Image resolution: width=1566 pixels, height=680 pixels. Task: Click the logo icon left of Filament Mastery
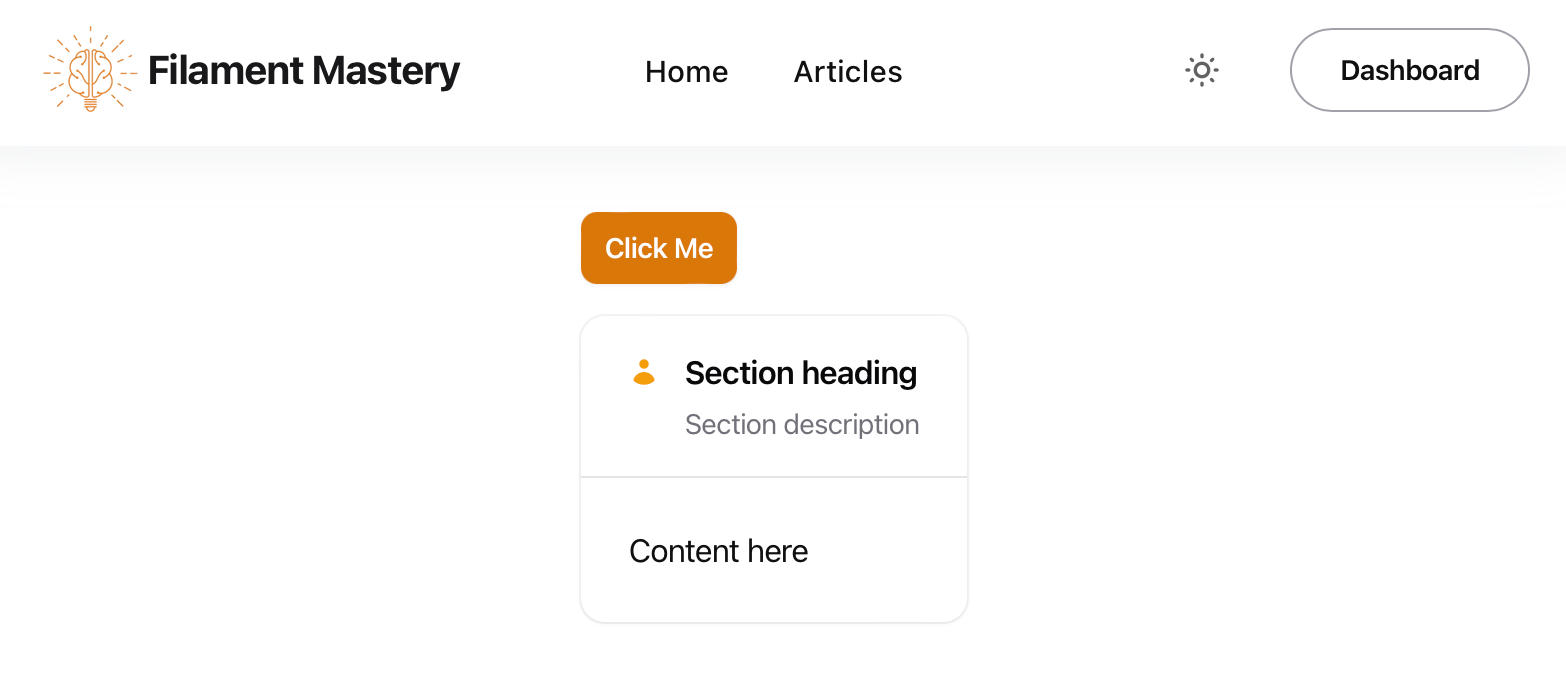click(x=89, y=70)
